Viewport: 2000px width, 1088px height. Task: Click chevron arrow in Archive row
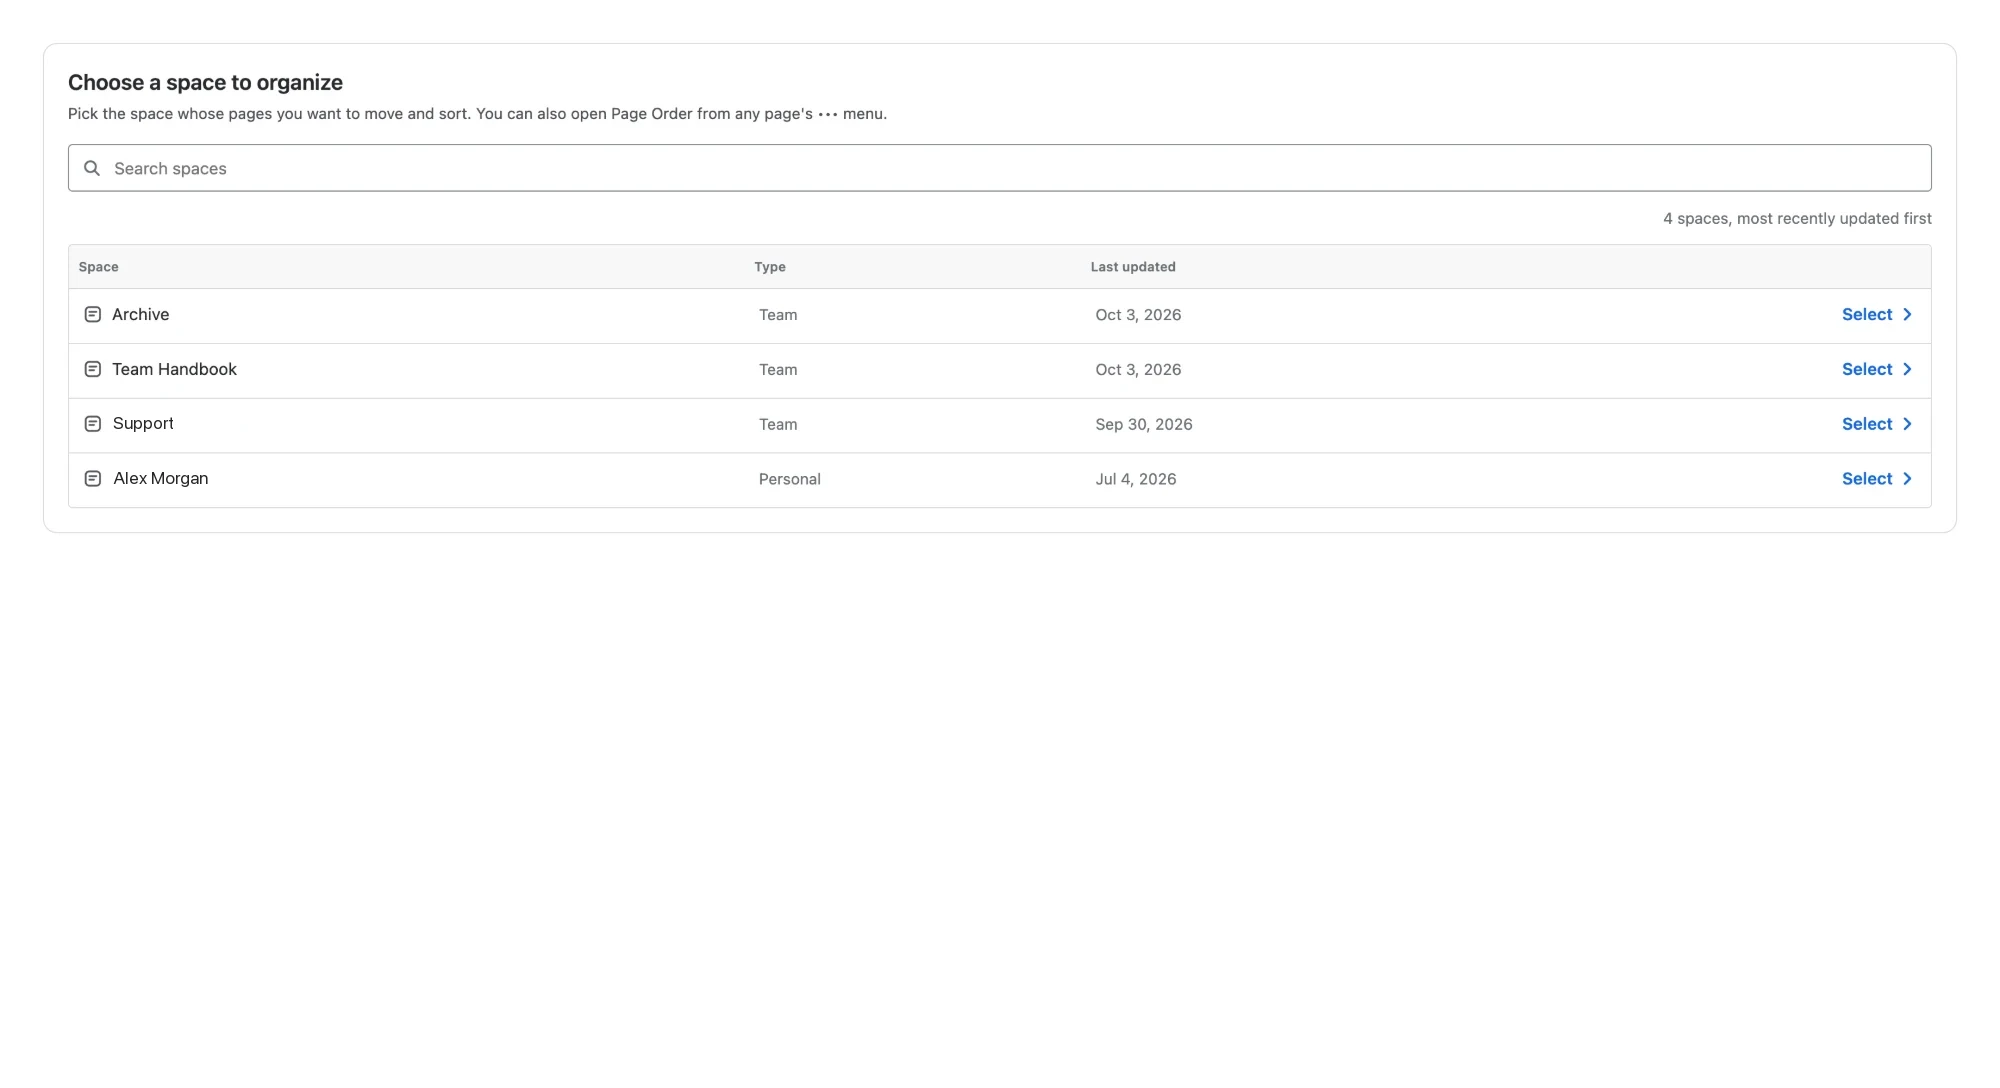pos(1907,315)
